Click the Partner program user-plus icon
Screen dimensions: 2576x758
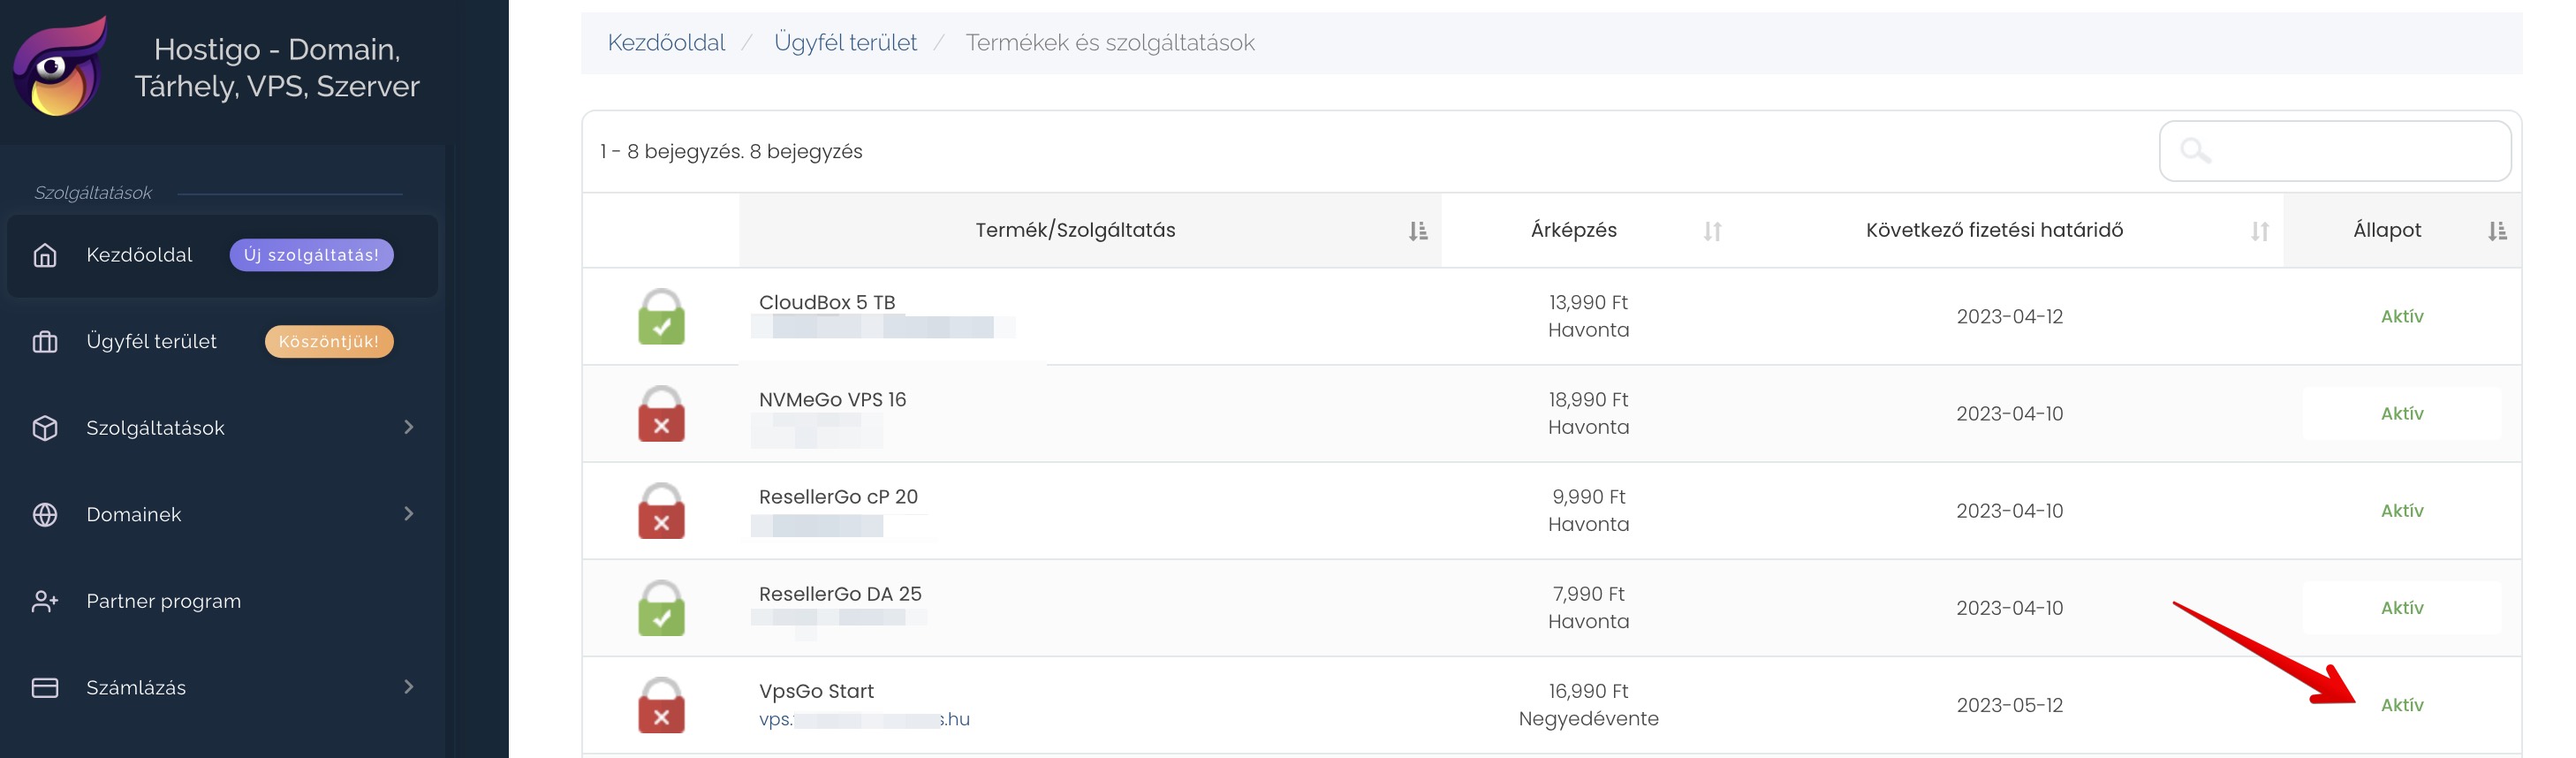tap(45, 601)
